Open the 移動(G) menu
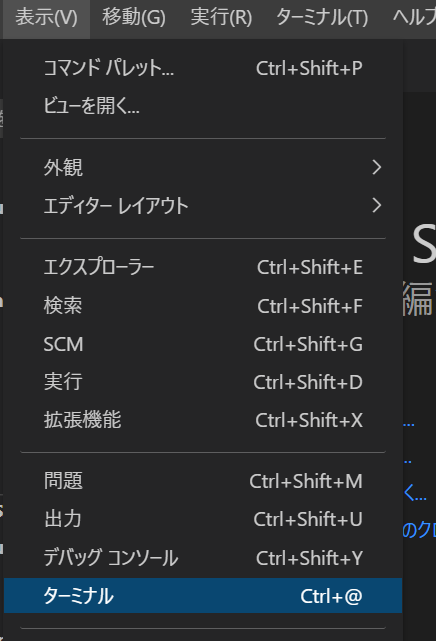The width and height of the screenshot is (436, 641). tap(134, 18)
